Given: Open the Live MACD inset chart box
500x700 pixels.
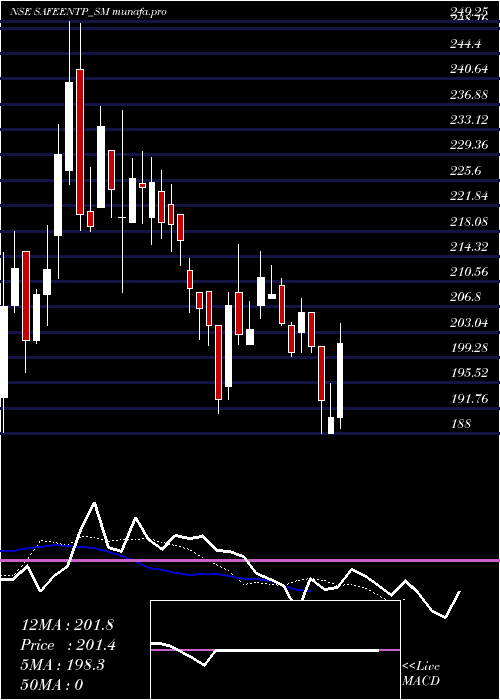Looking at the screenshot, I should (275, 650).
